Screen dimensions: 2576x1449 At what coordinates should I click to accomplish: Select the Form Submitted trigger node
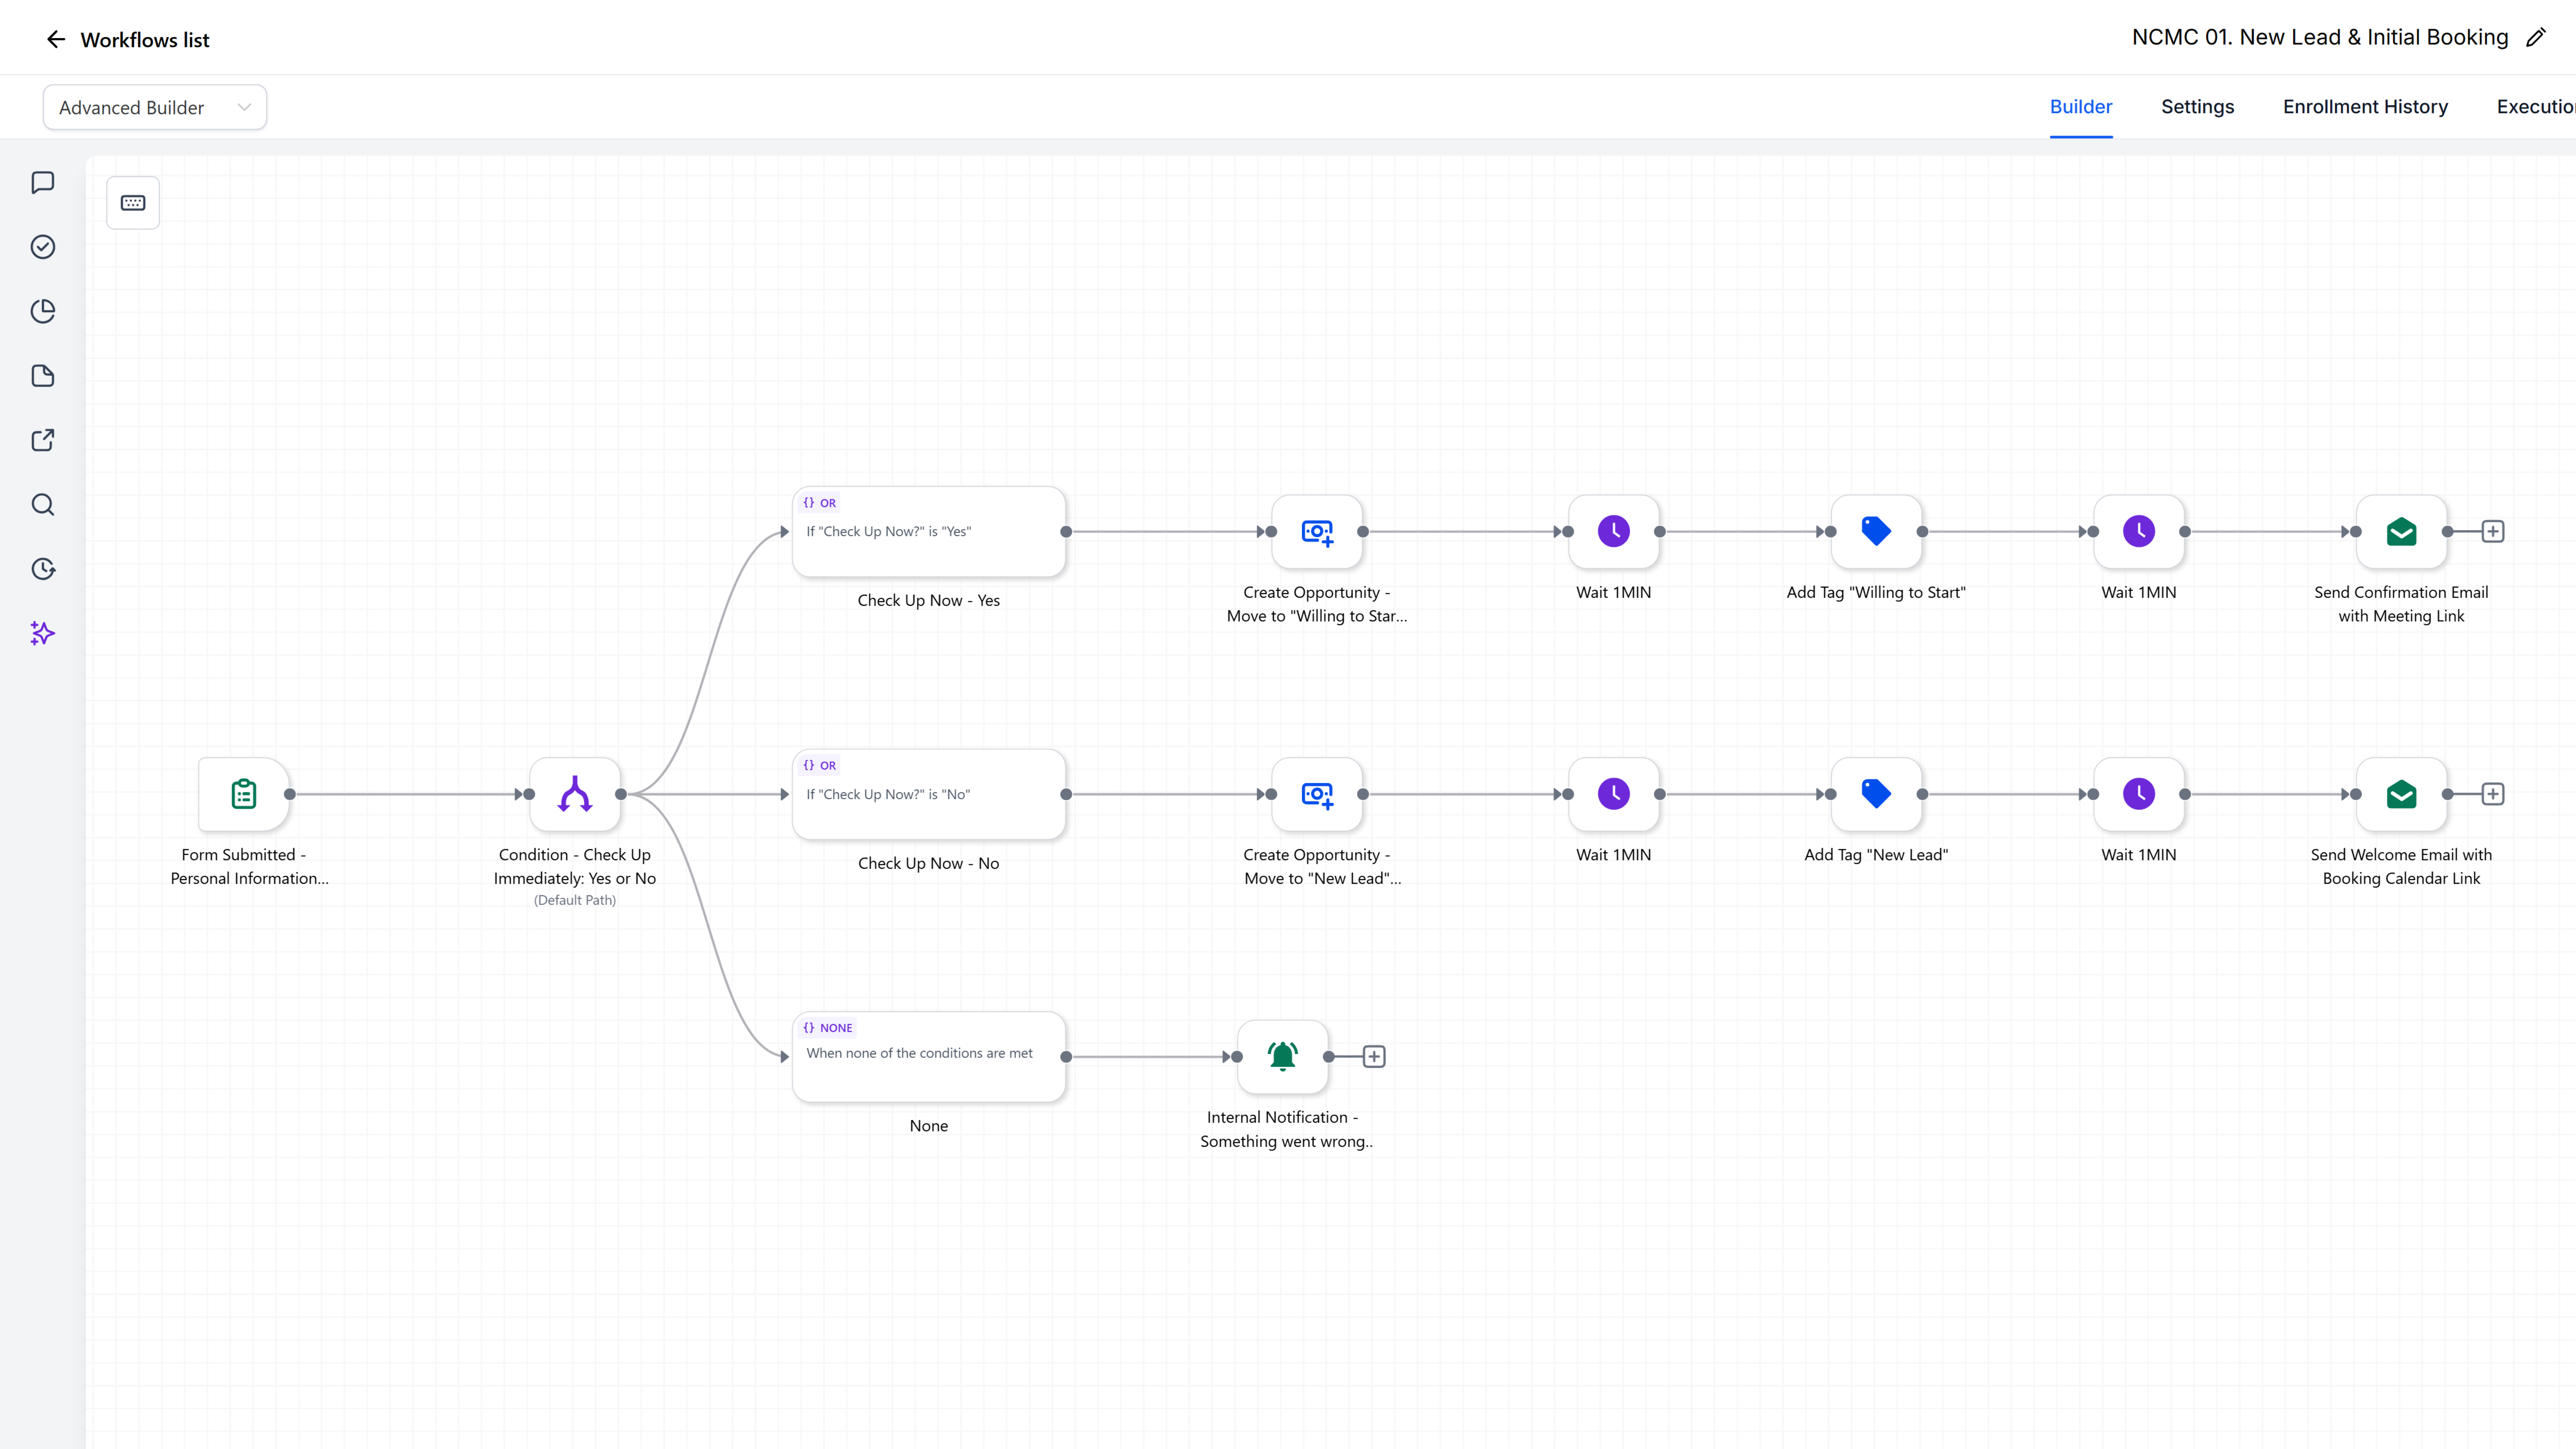click(x=244, y=794)
